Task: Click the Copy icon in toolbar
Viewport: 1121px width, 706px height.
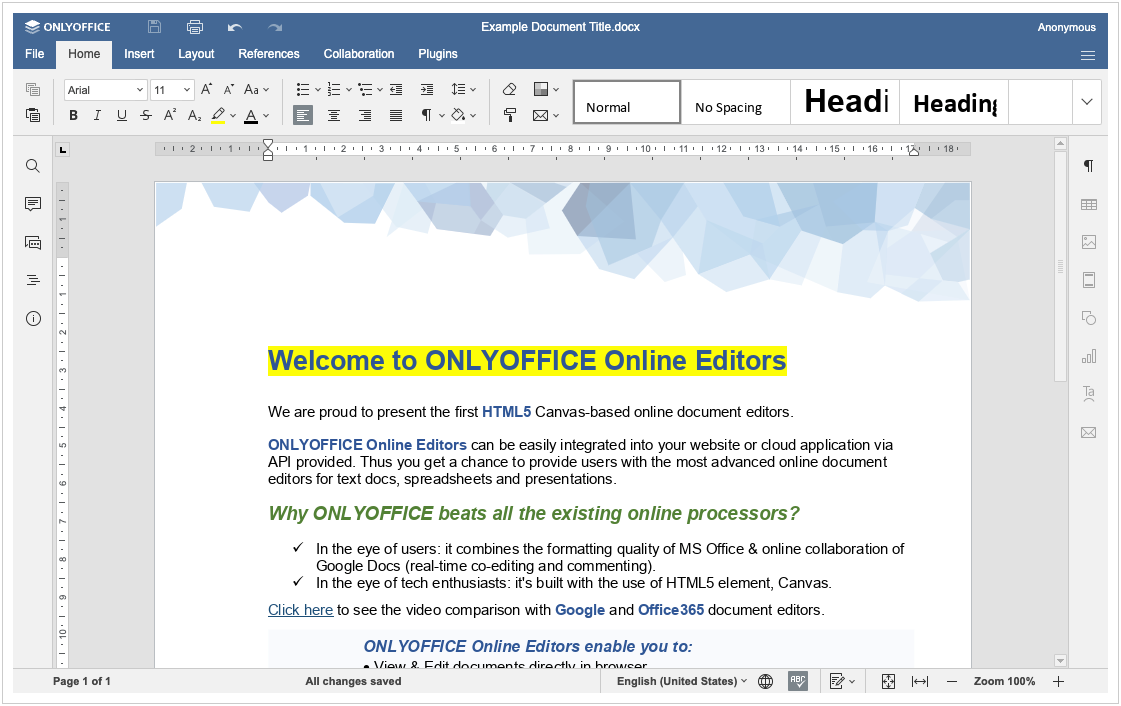Action: [33, 89]
